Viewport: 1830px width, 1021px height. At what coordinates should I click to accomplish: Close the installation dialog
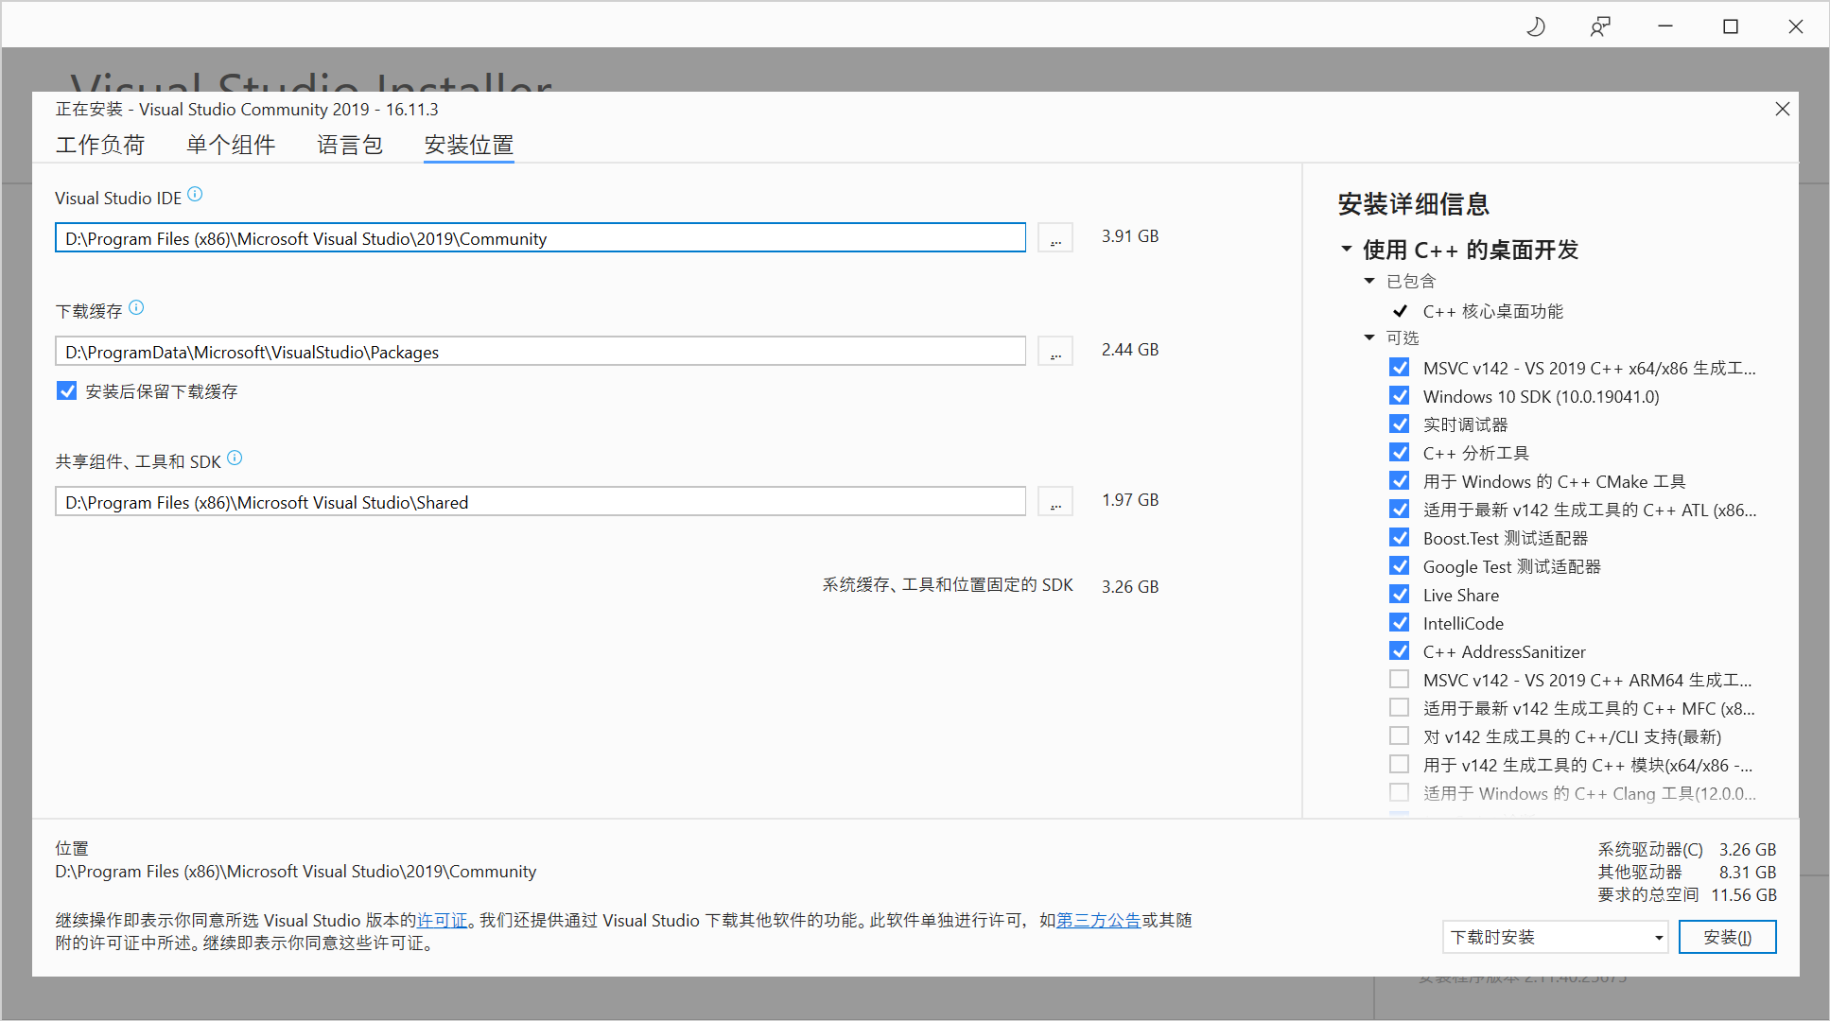pos(1782,109)
